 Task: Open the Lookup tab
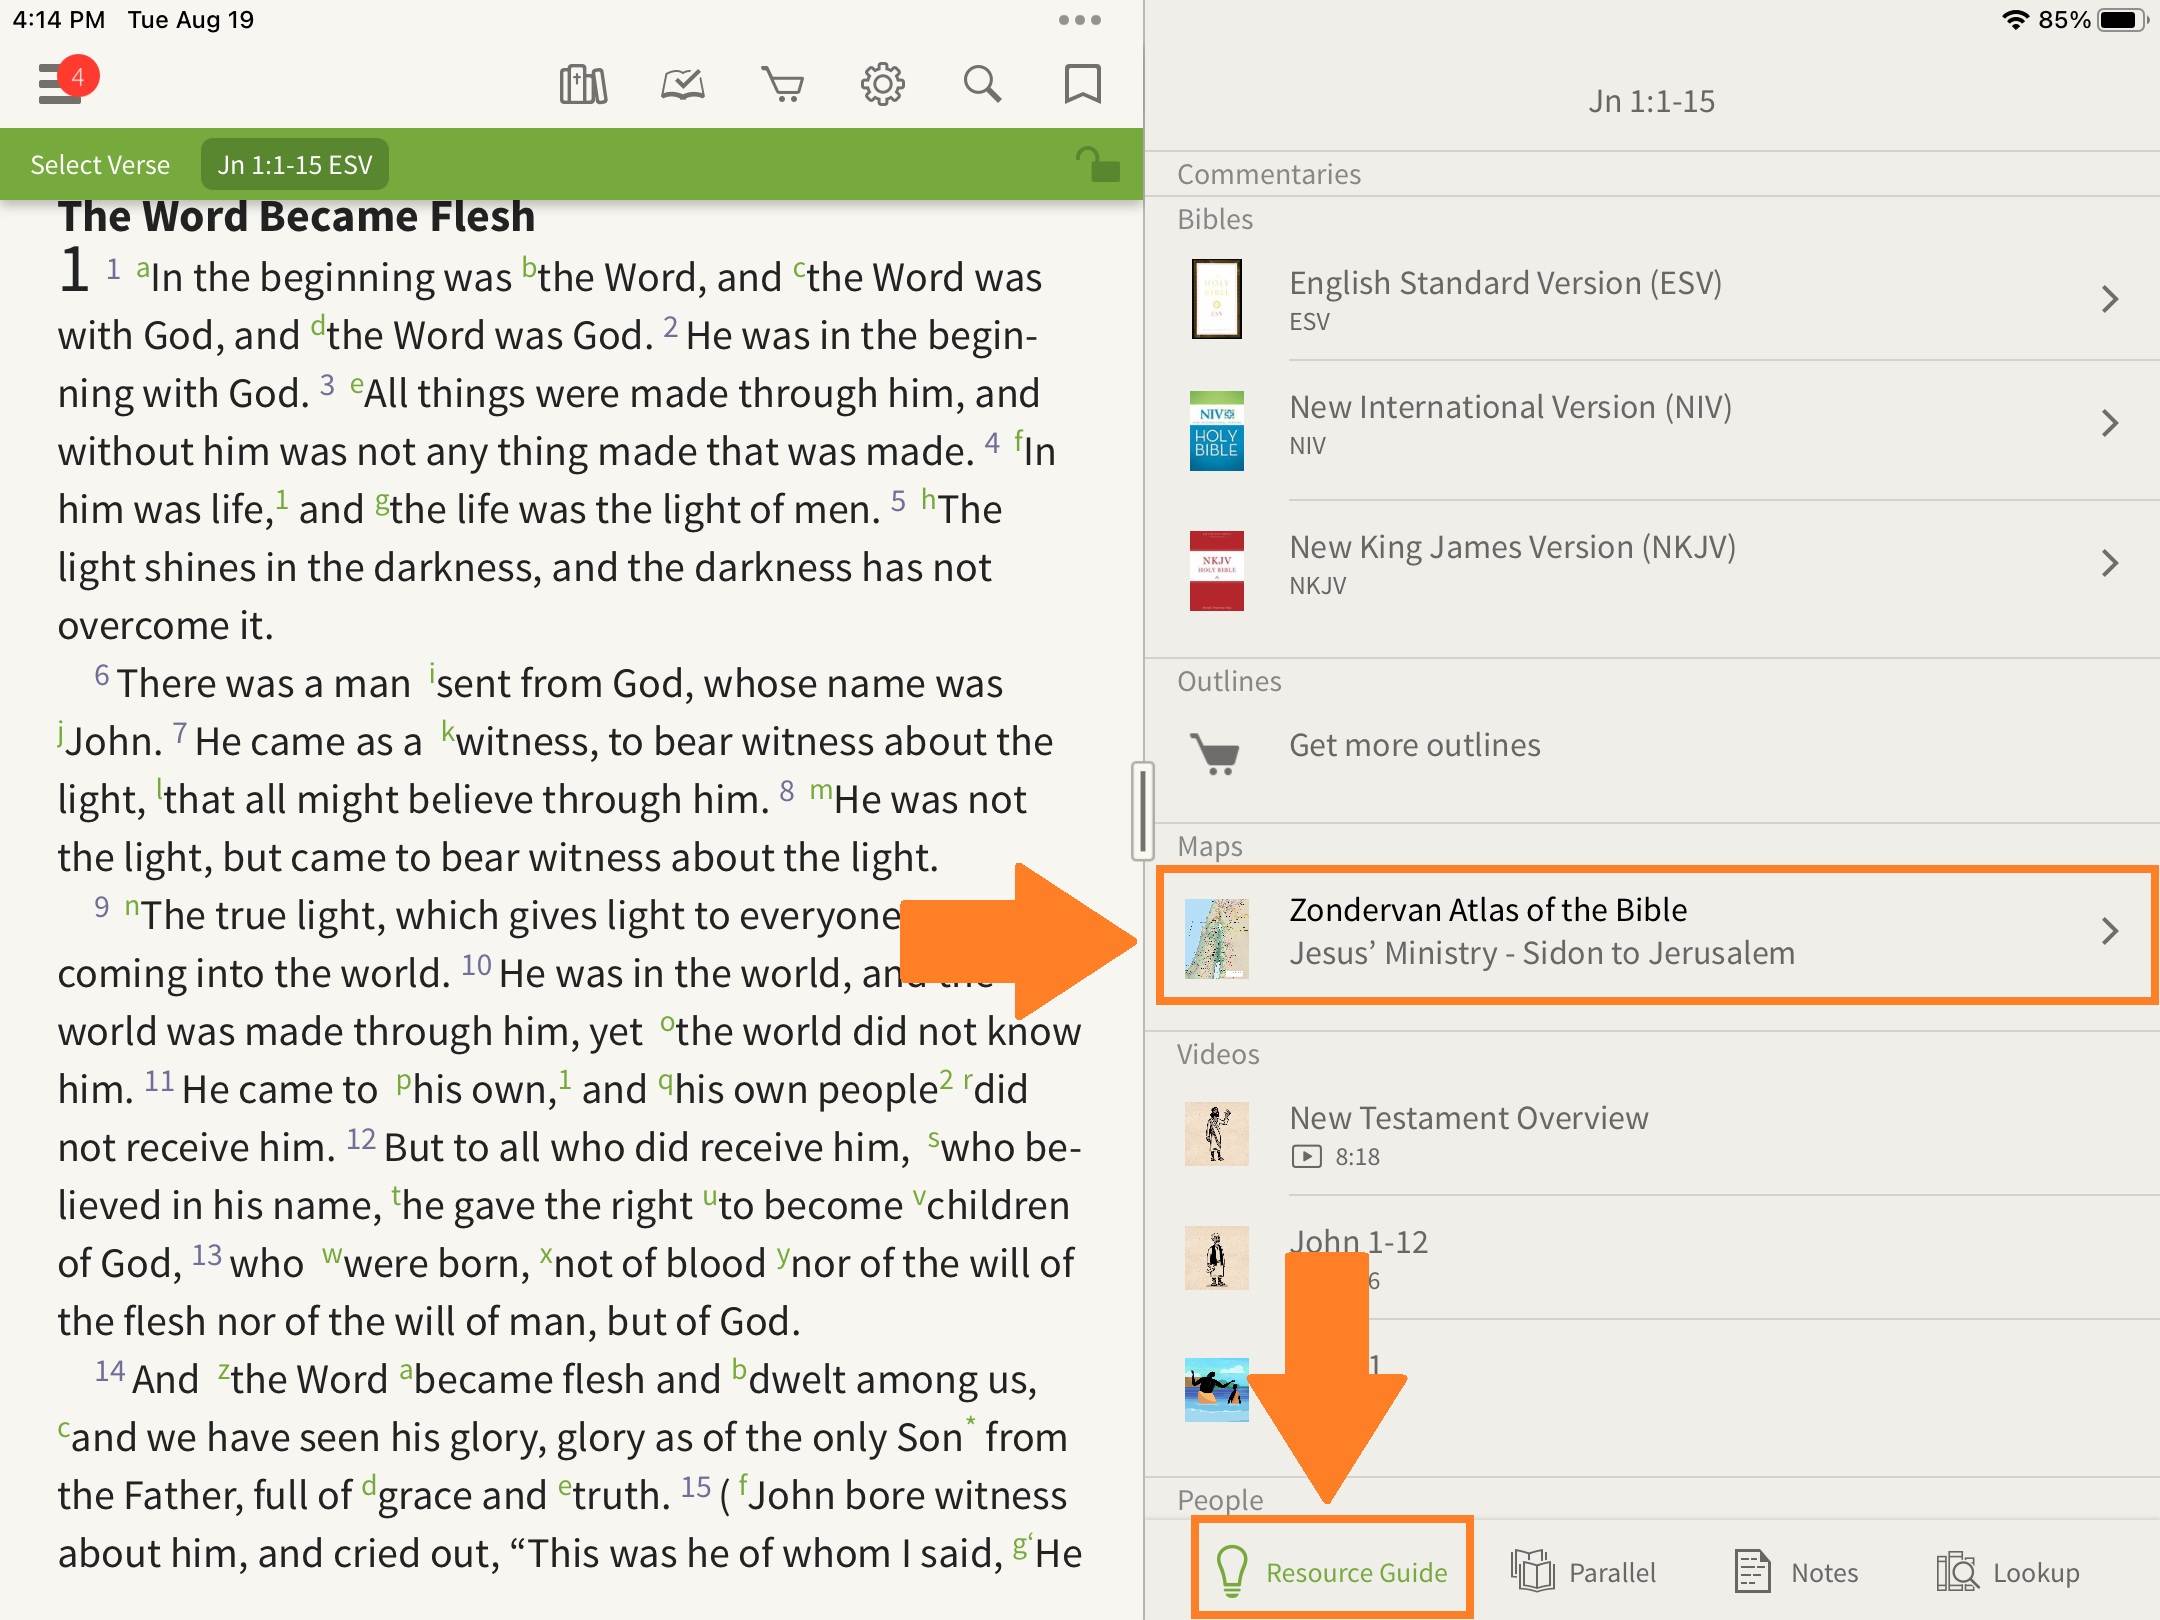2008,1572
